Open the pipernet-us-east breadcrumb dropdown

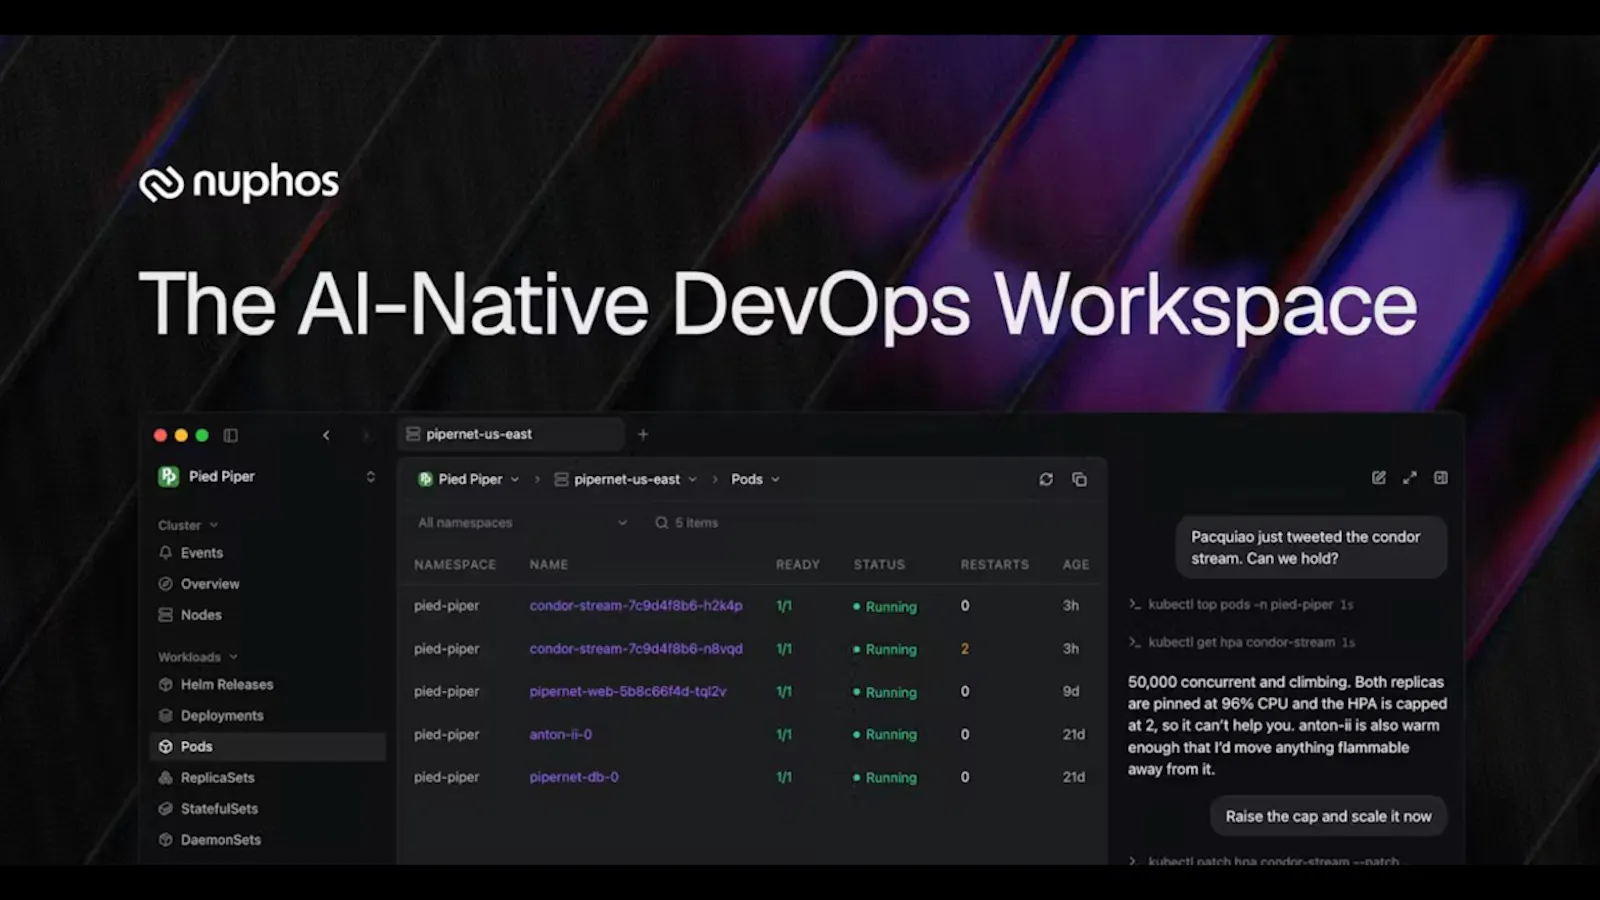tap(626, 479)
